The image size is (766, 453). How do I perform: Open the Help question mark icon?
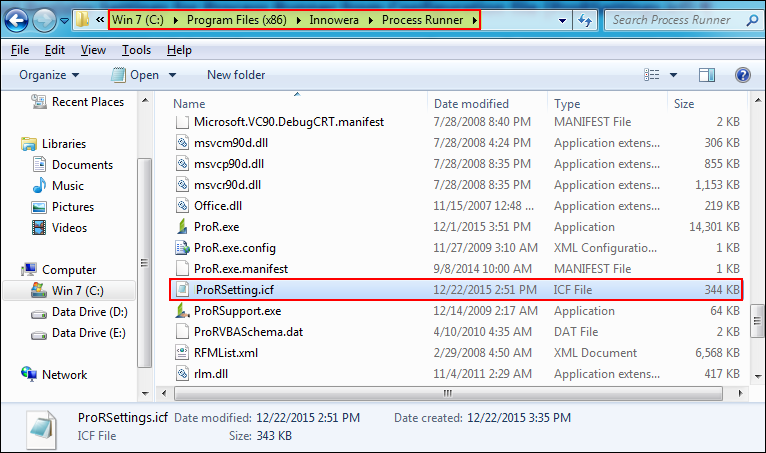click(x=742, y=74)
